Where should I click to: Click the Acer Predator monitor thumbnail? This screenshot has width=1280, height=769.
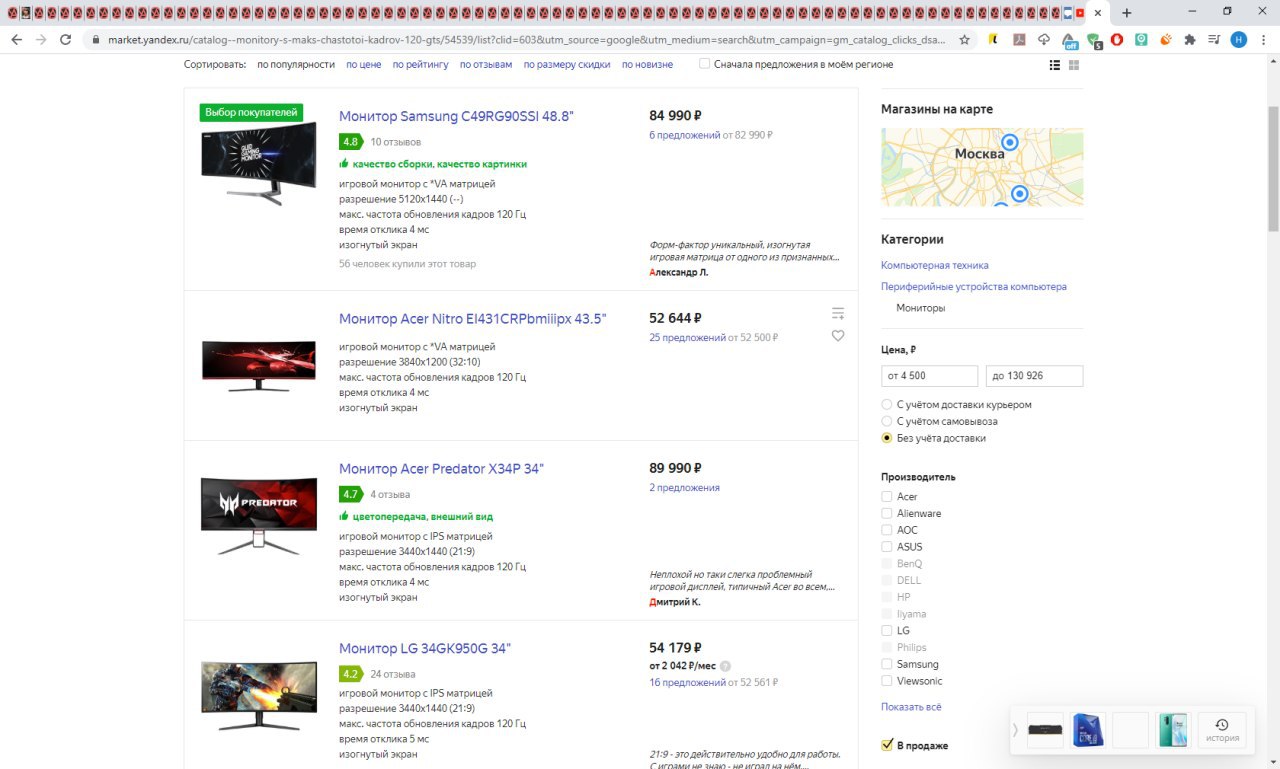point(259,516)
